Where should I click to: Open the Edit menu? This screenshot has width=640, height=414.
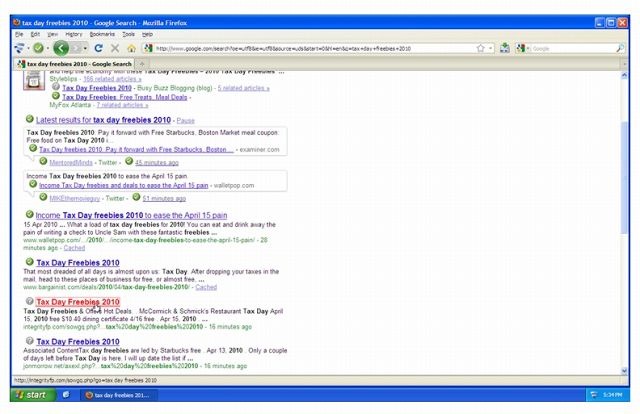pos(35,34)
